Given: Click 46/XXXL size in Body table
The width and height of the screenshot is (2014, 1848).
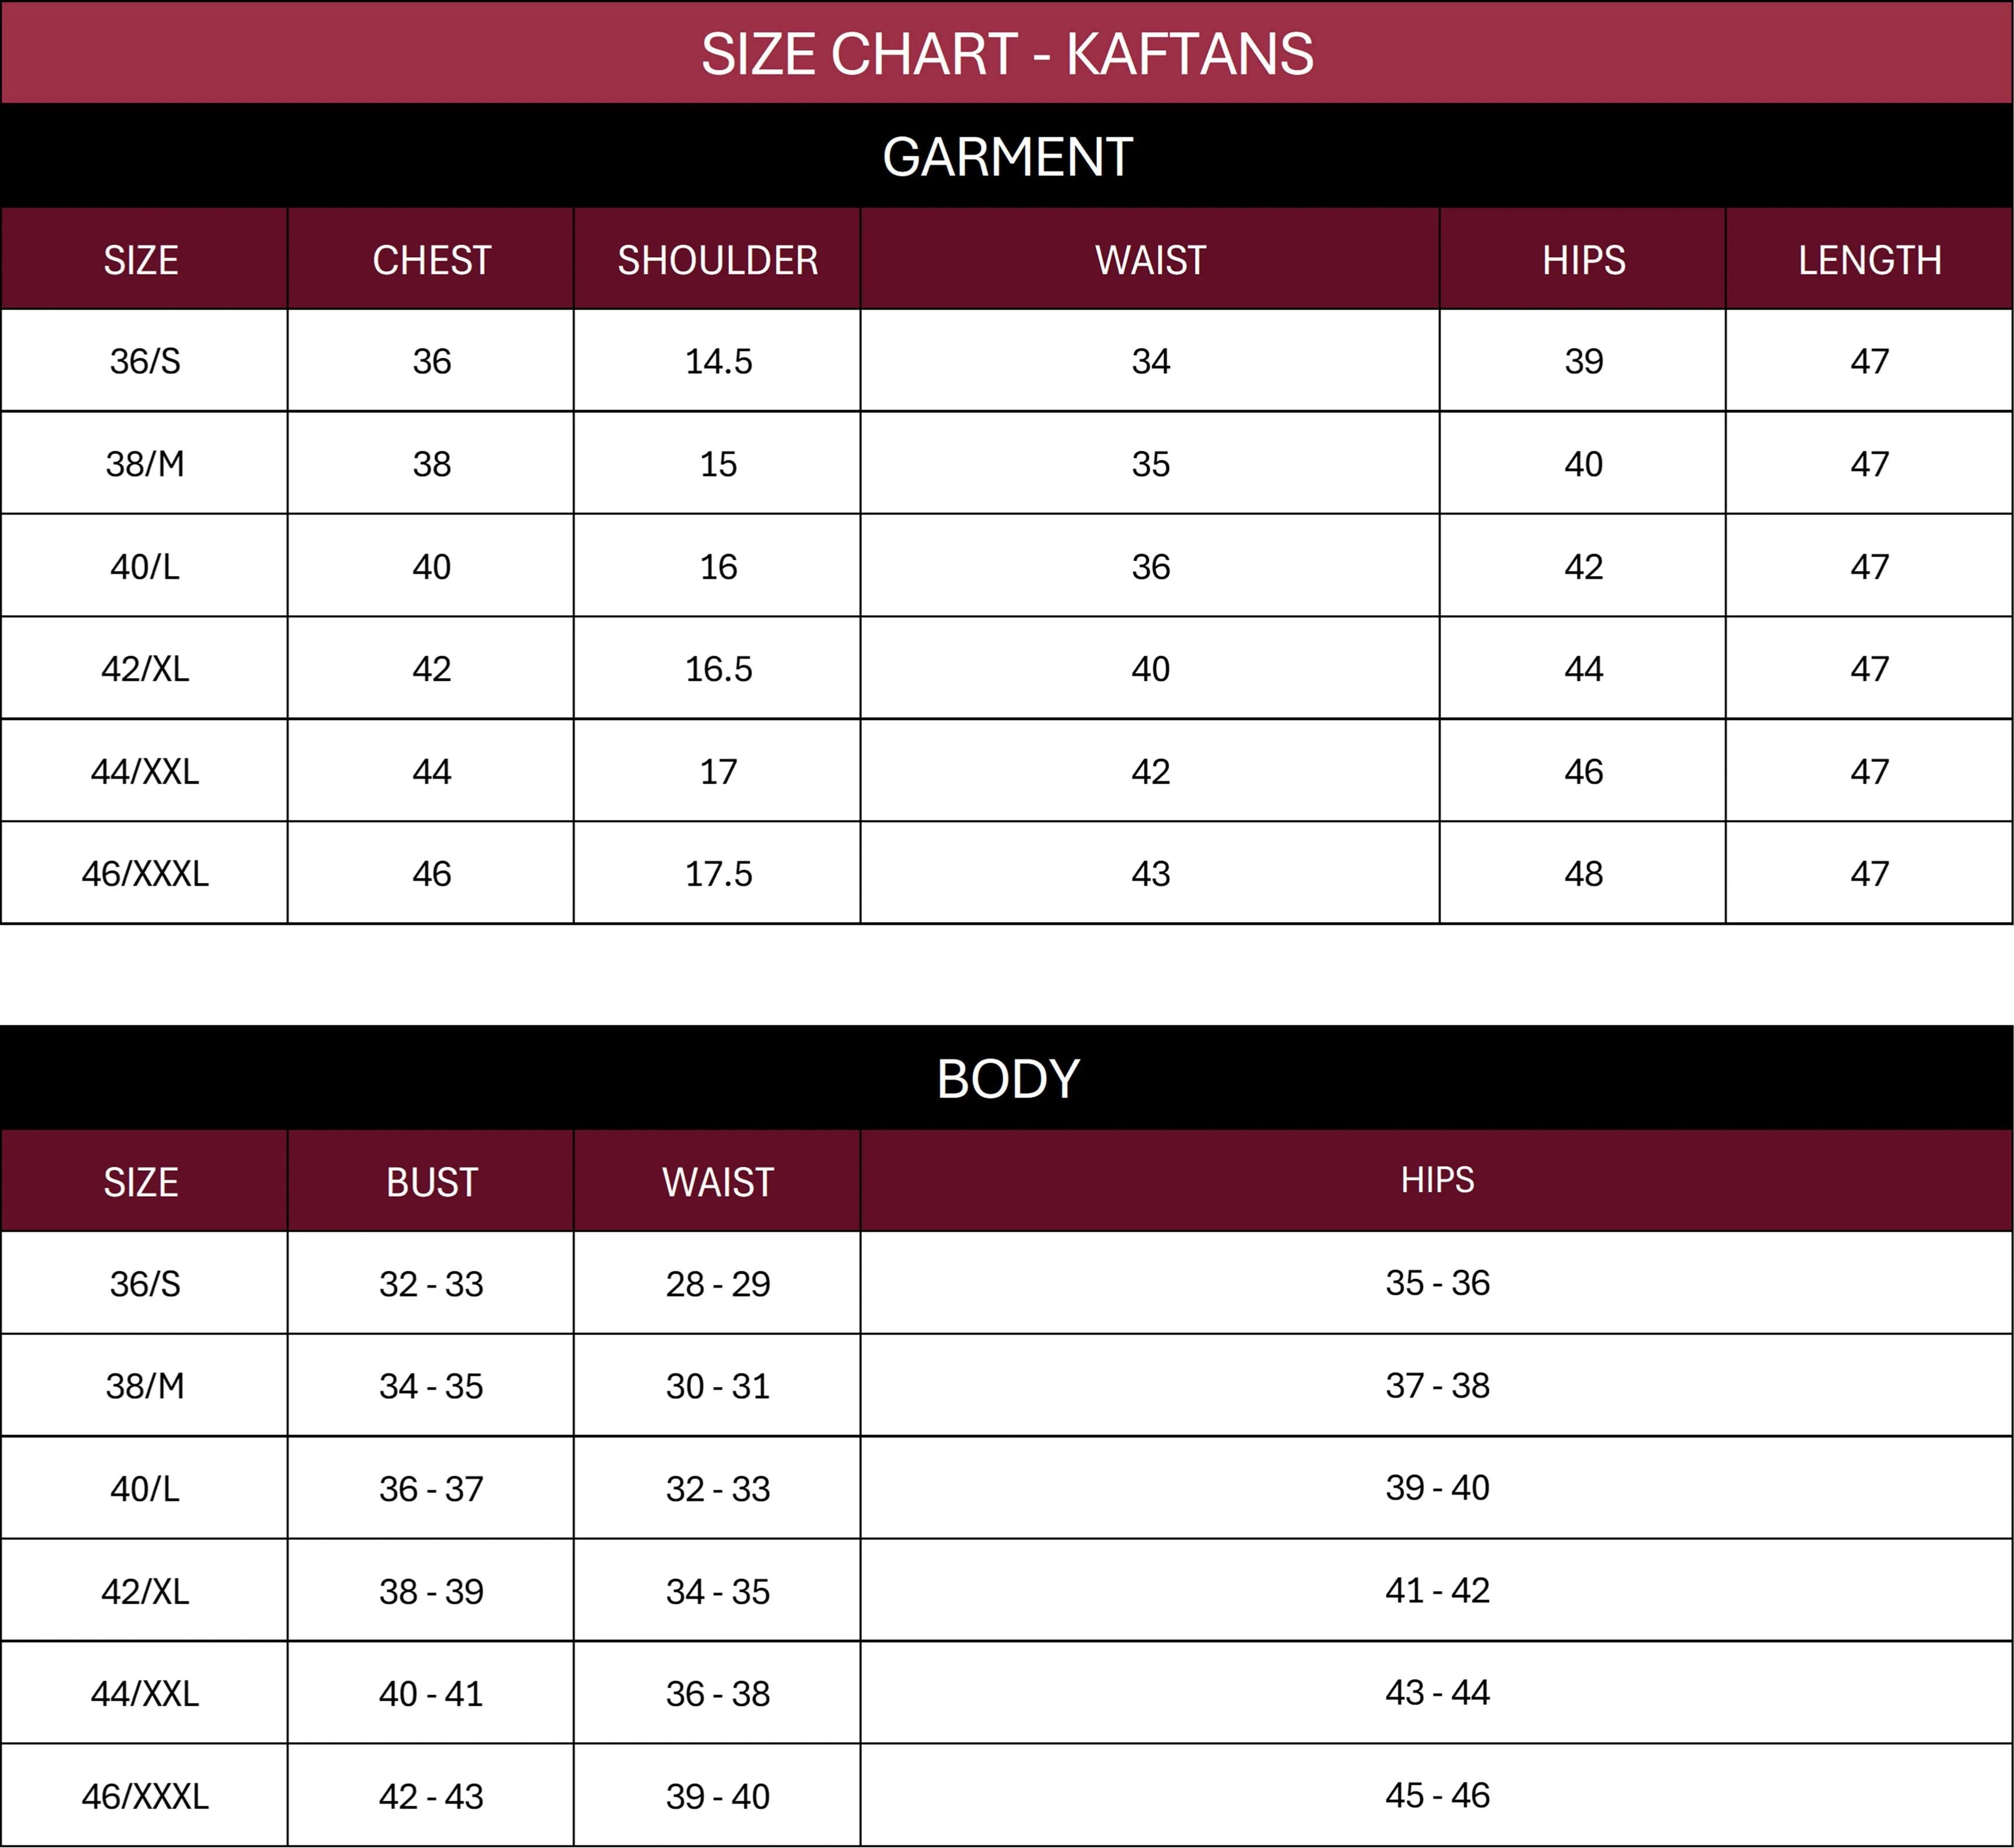Looking at the screenshot, I should pos(145,1796).
